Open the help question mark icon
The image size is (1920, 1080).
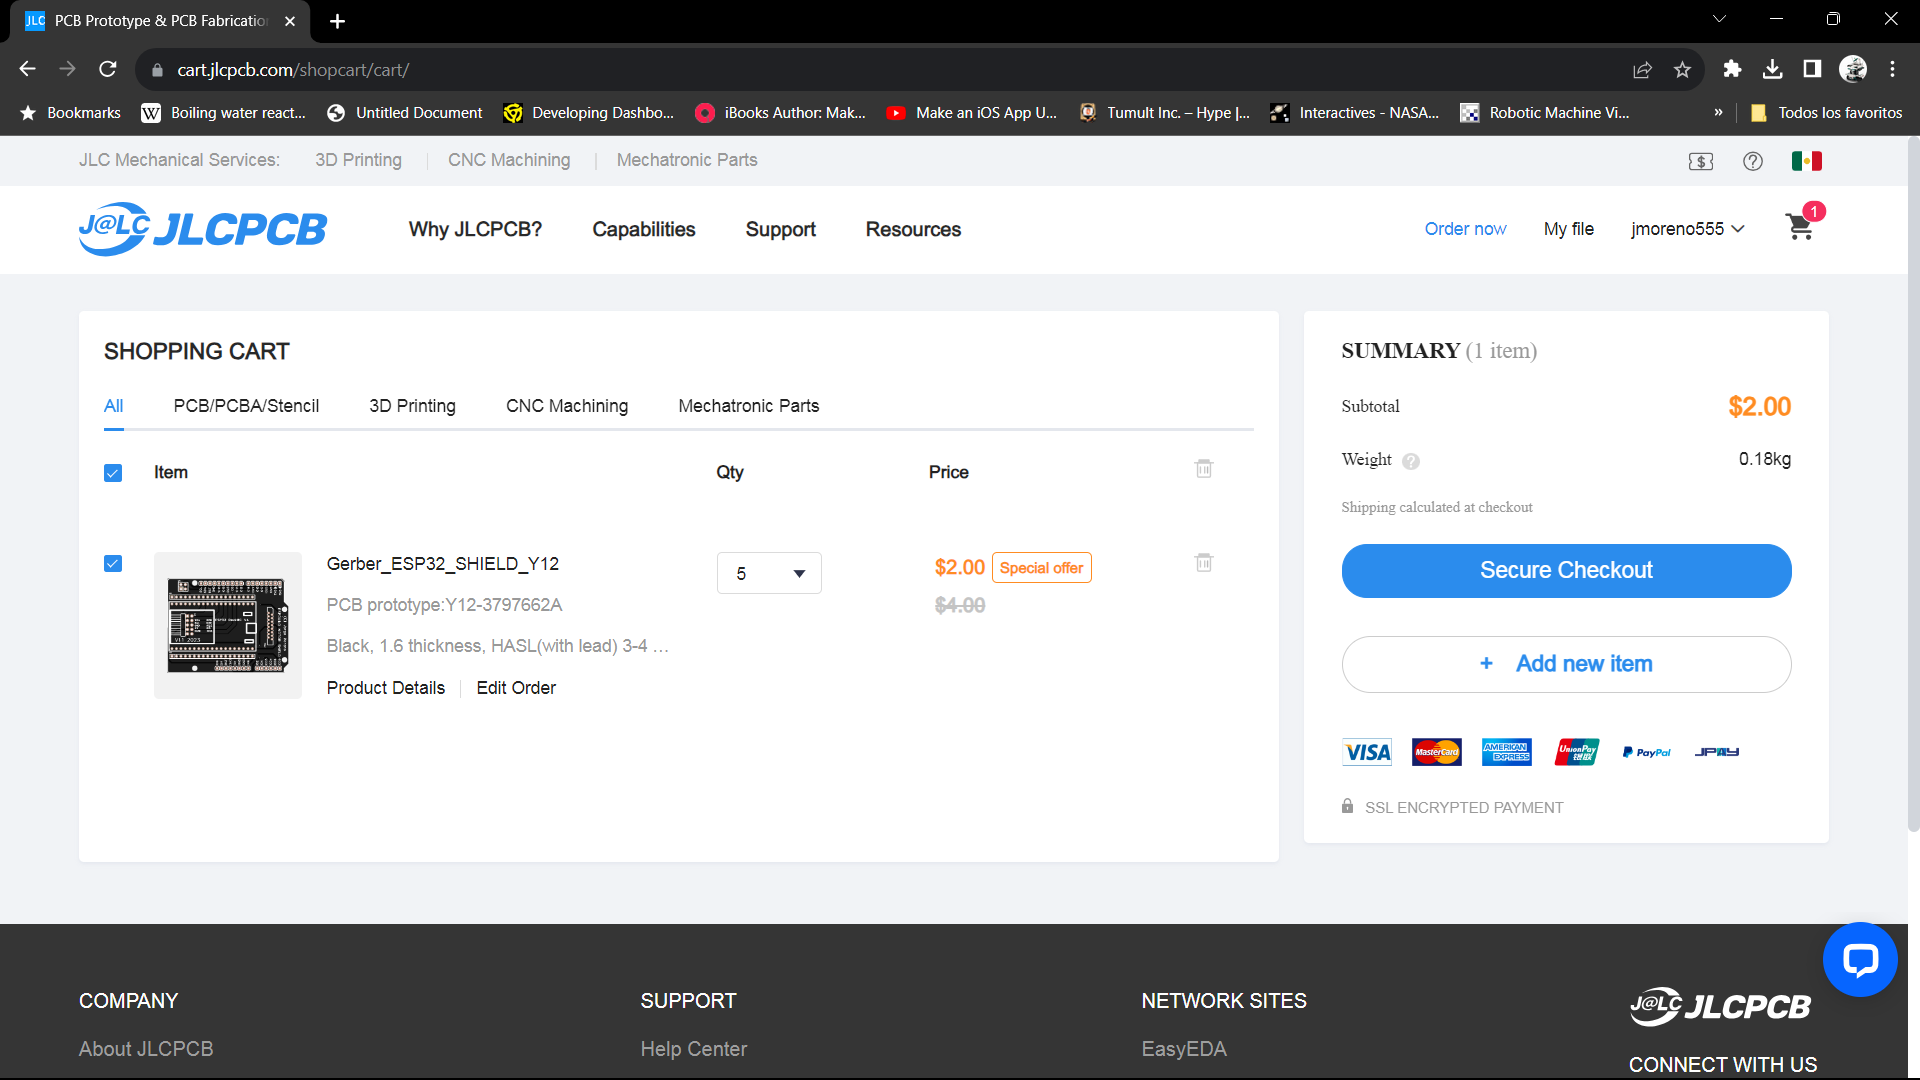1752,161
